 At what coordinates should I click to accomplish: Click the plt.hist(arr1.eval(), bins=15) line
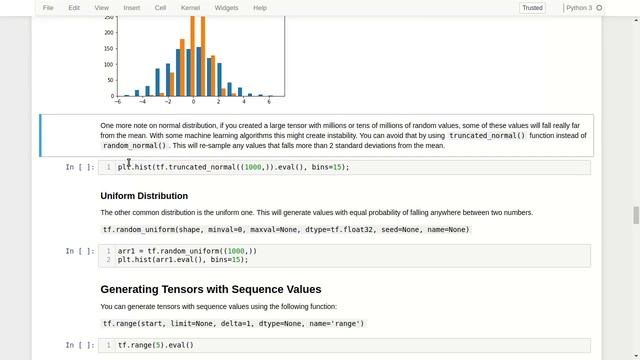click(183, 260)
